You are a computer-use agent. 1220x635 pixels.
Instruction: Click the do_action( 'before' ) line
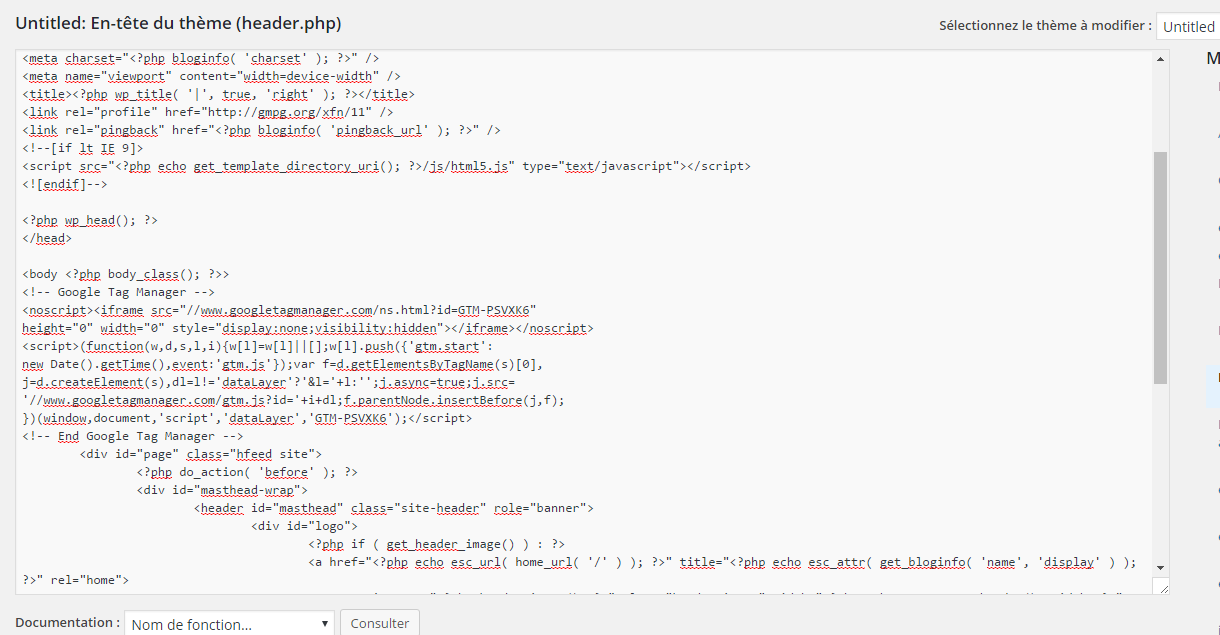(248, 472)
